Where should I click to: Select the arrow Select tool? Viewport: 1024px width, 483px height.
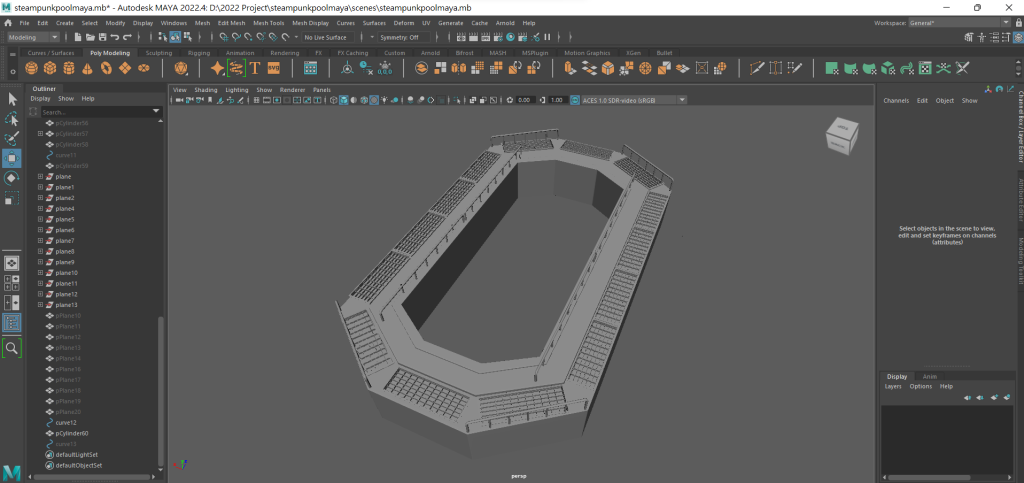coord(12,99)
